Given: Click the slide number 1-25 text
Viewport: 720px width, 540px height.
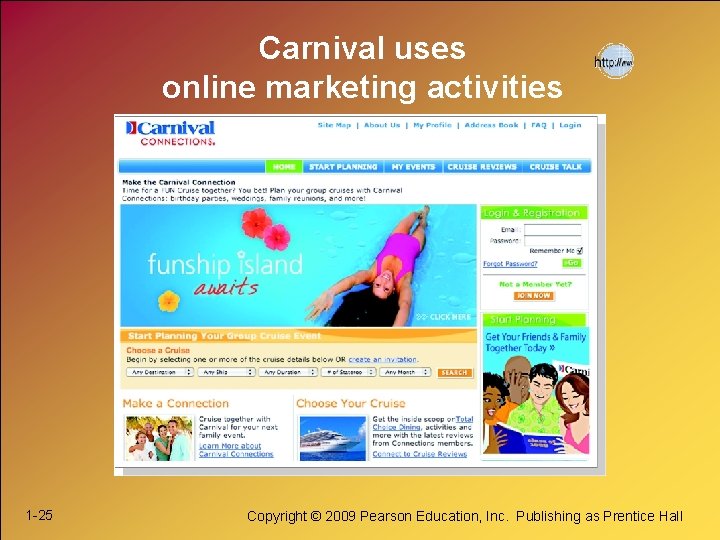Looking at the screenshot, I should coord(39,515).
